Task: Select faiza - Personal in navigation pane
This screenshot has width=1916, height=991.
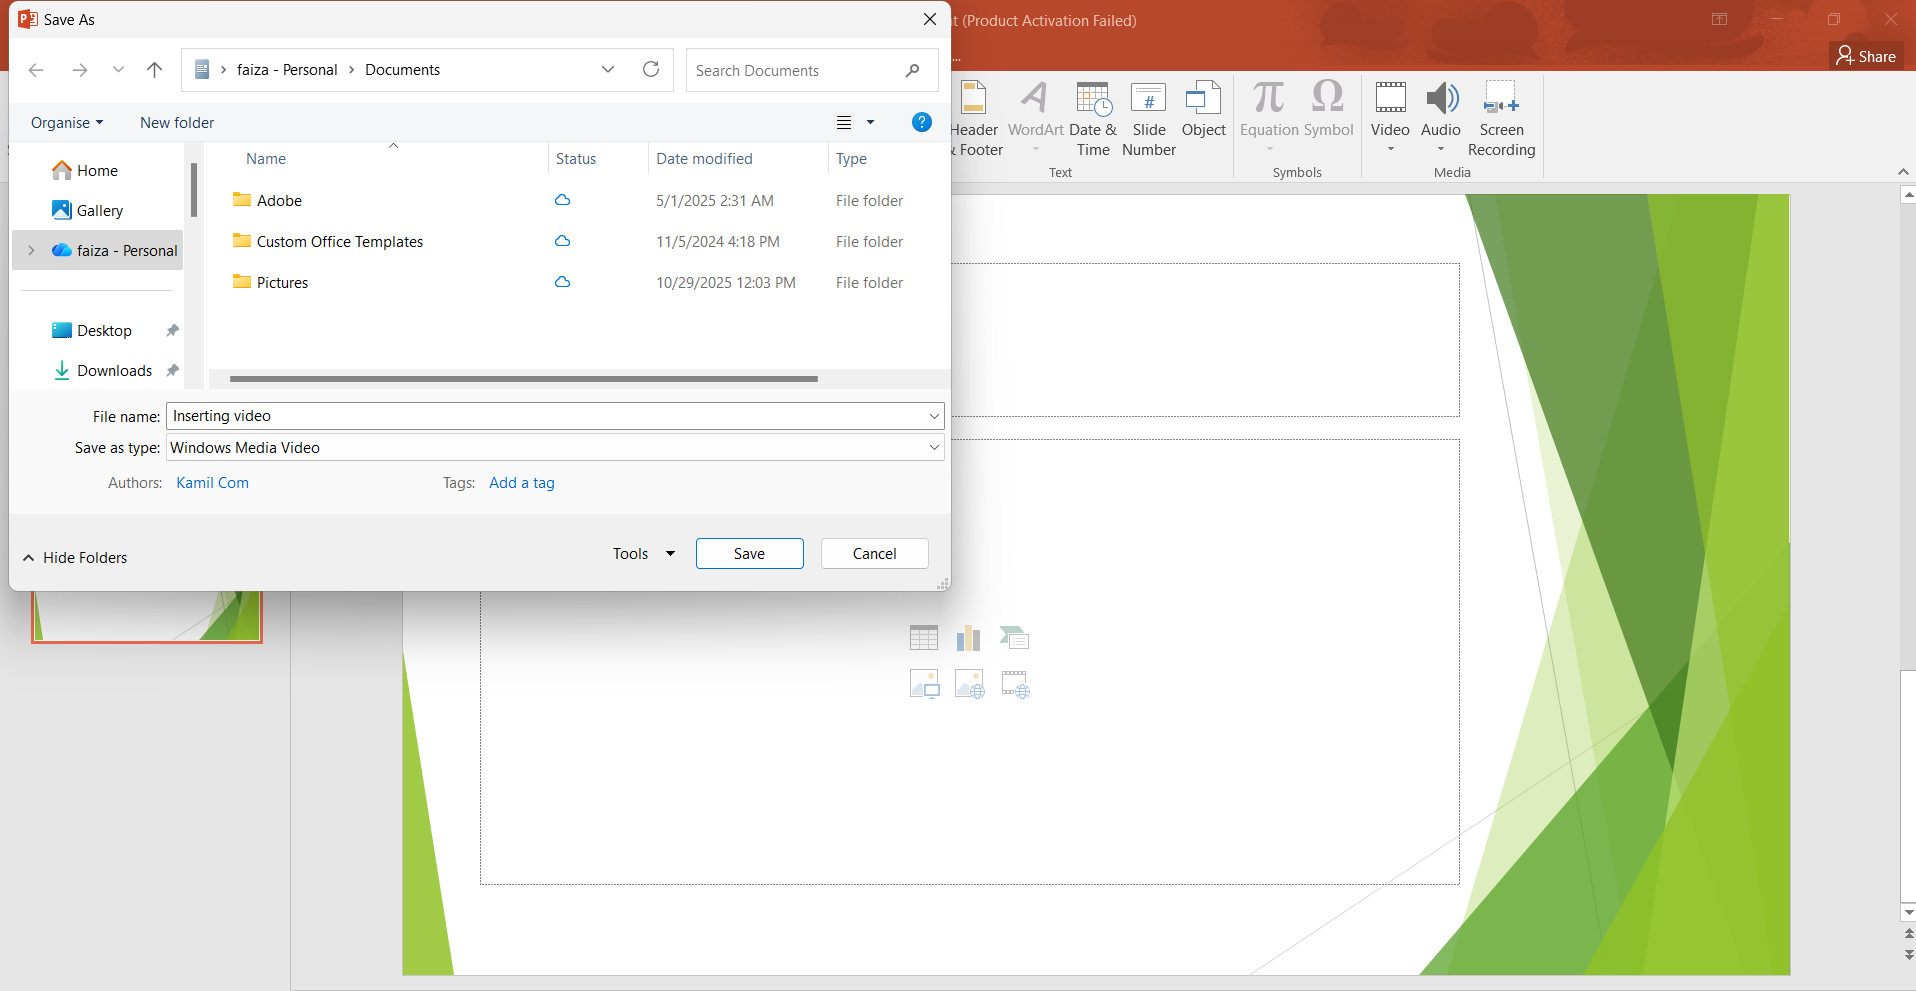Action: coord(127,251)
